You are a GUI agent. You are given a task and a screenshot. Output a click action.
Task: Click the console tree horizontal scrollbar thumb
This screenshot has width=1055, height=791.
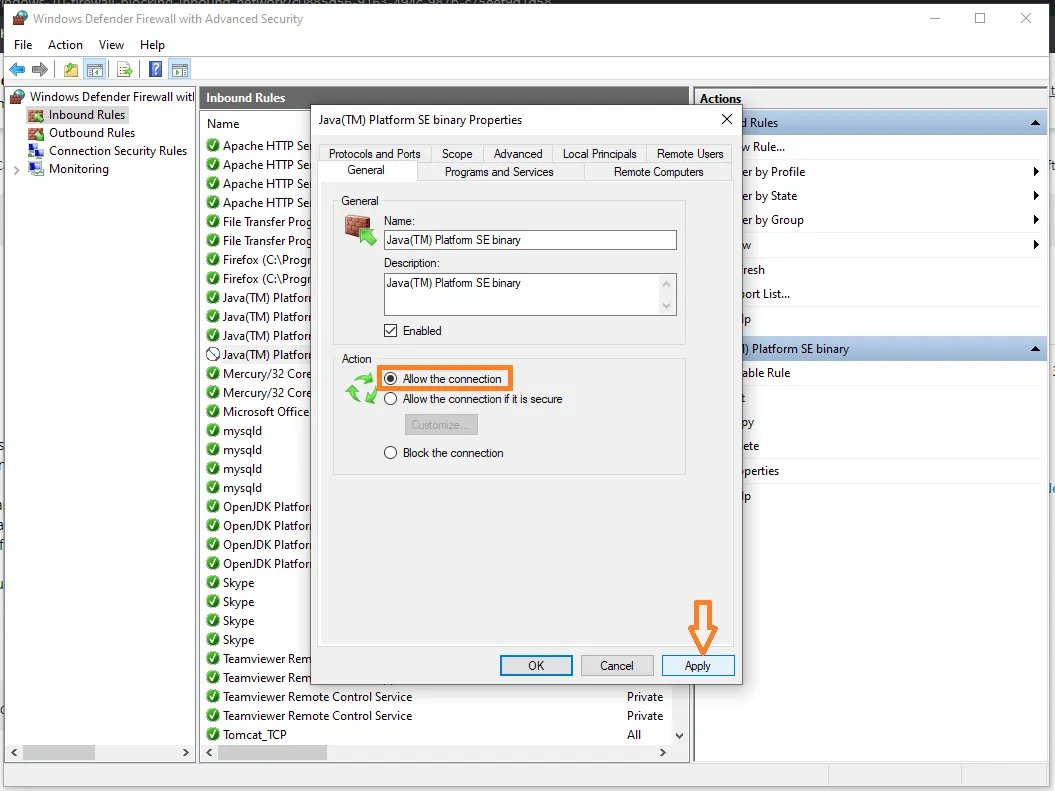(59, 752)
